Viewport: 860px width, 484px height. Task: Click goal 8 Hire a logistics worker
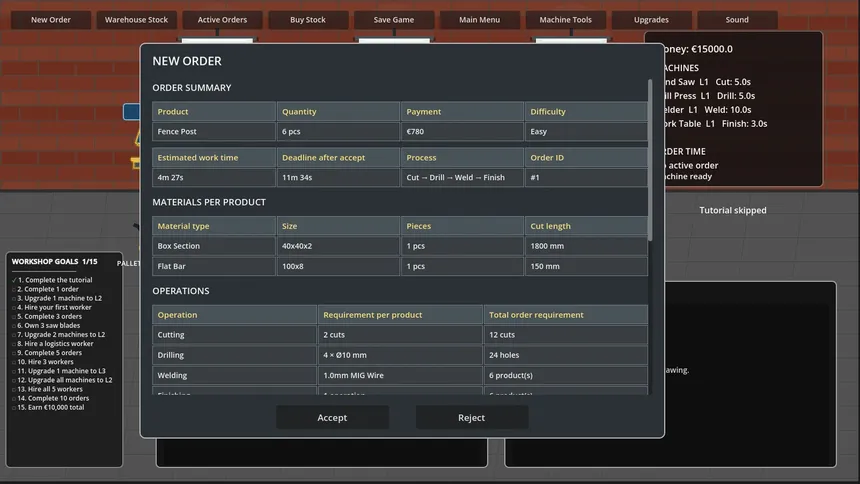53,344
